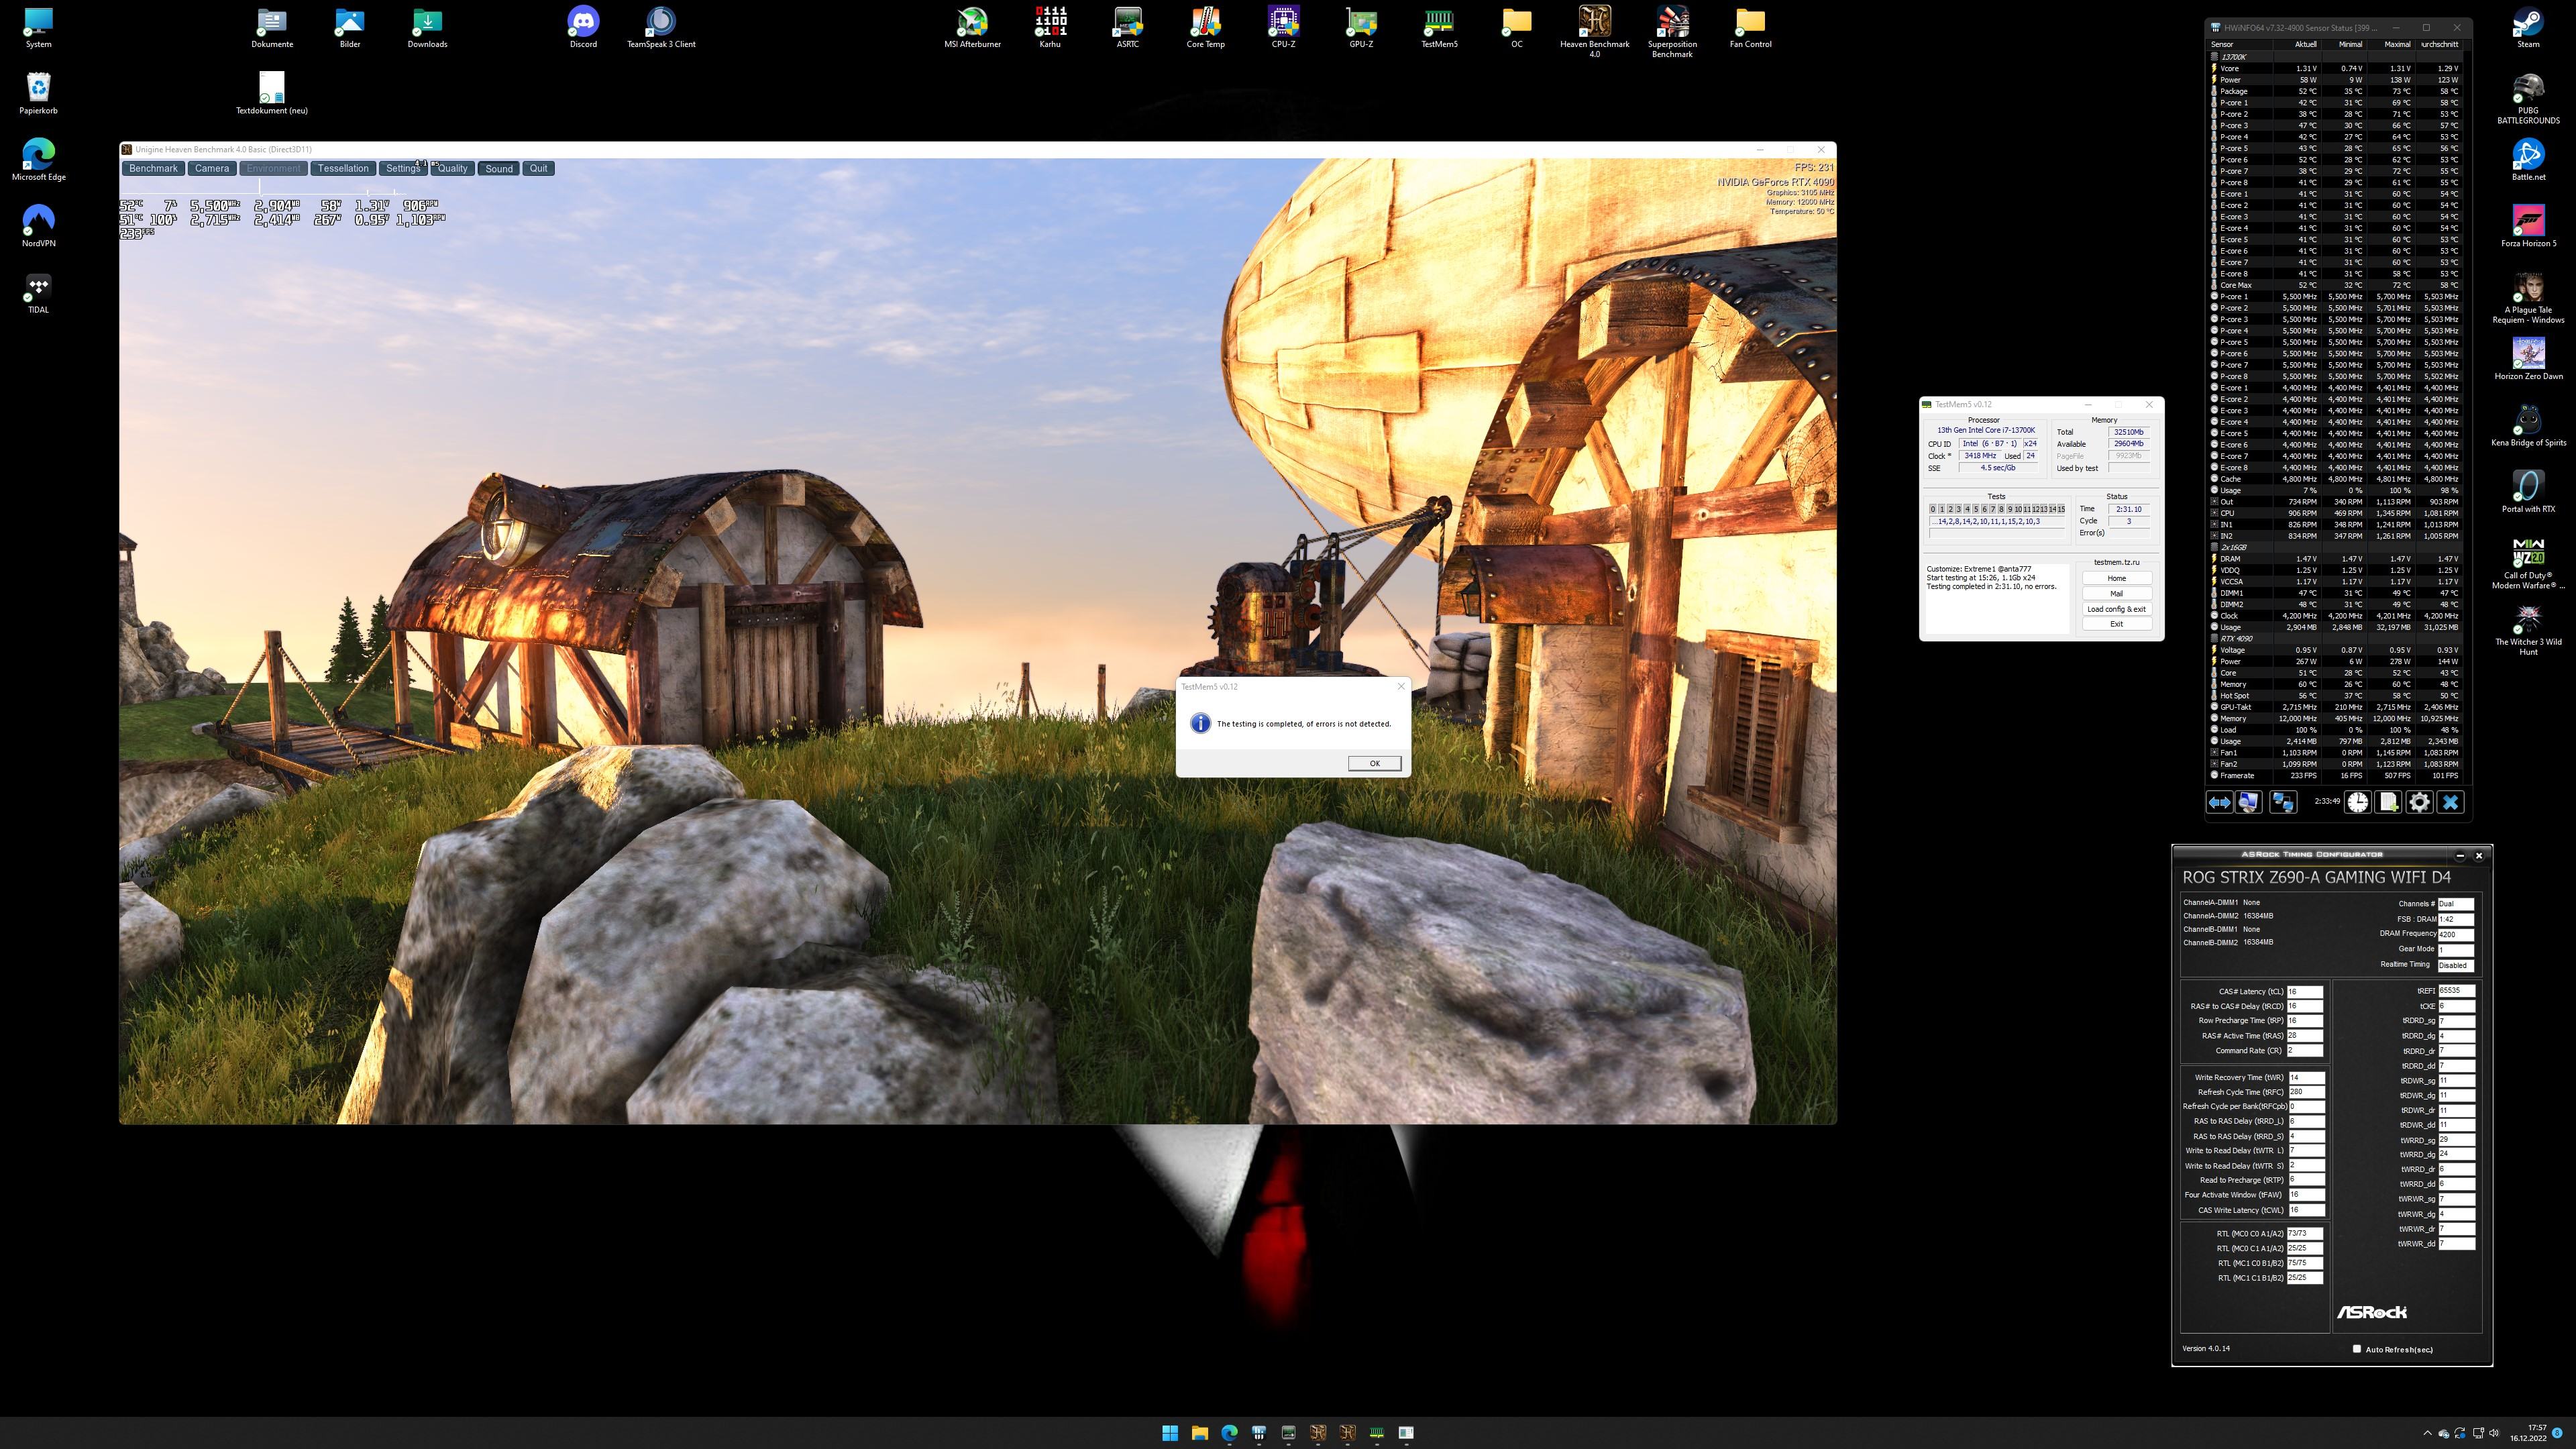Click Load config & exit button
The height and width of the screenshot is (1449, 2576).
pyautogui.click(x=2116, y=609)
